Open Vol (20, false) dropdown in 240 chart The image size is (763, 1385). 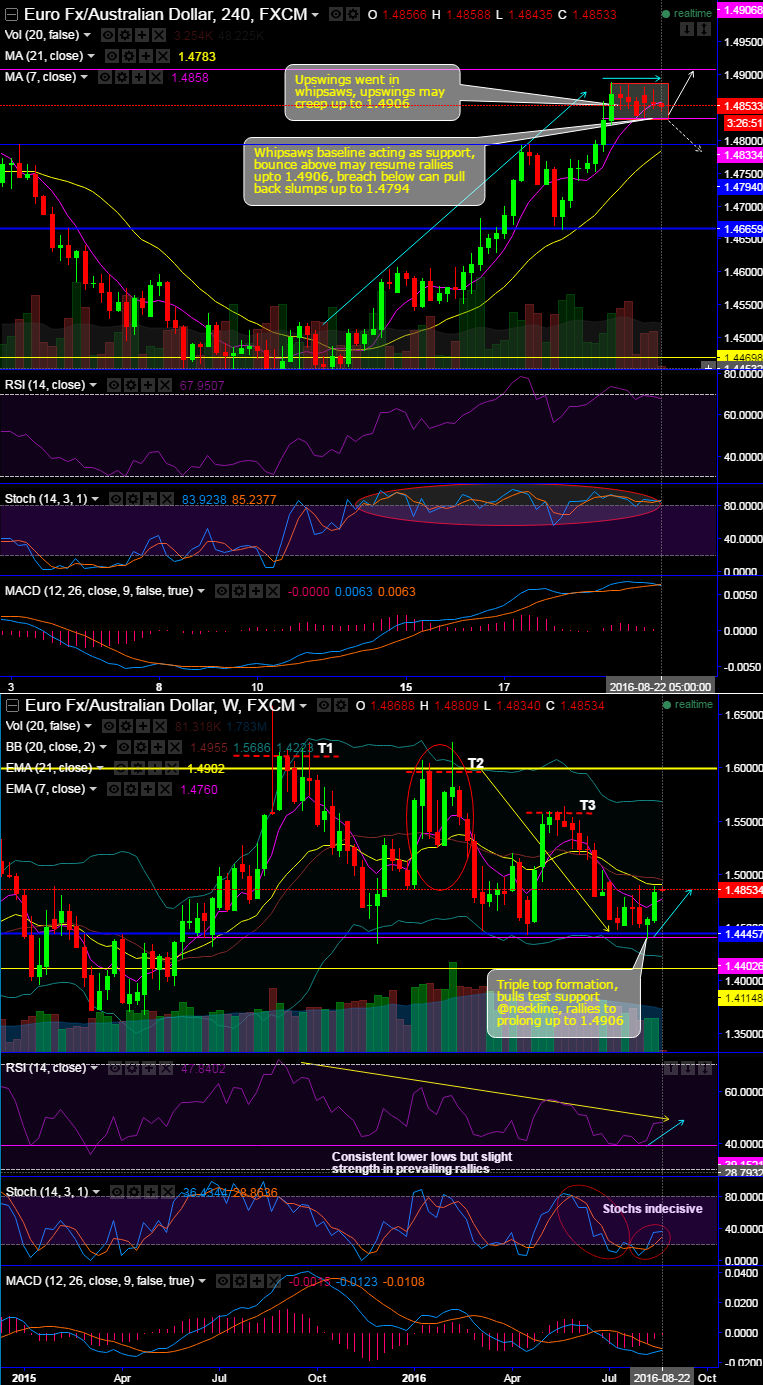87,36
